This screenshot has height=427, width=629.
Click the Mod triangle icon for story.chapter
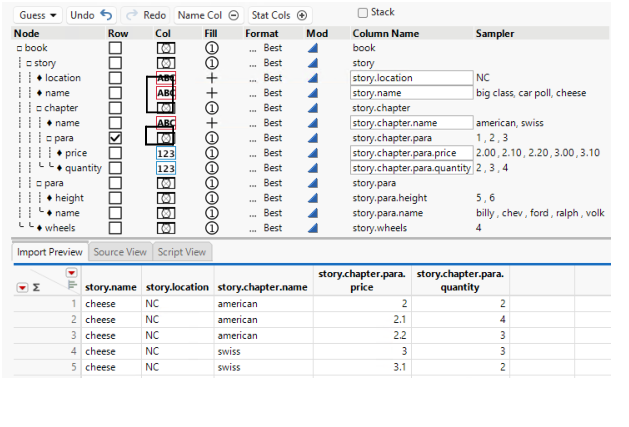[x=313, y=108]
